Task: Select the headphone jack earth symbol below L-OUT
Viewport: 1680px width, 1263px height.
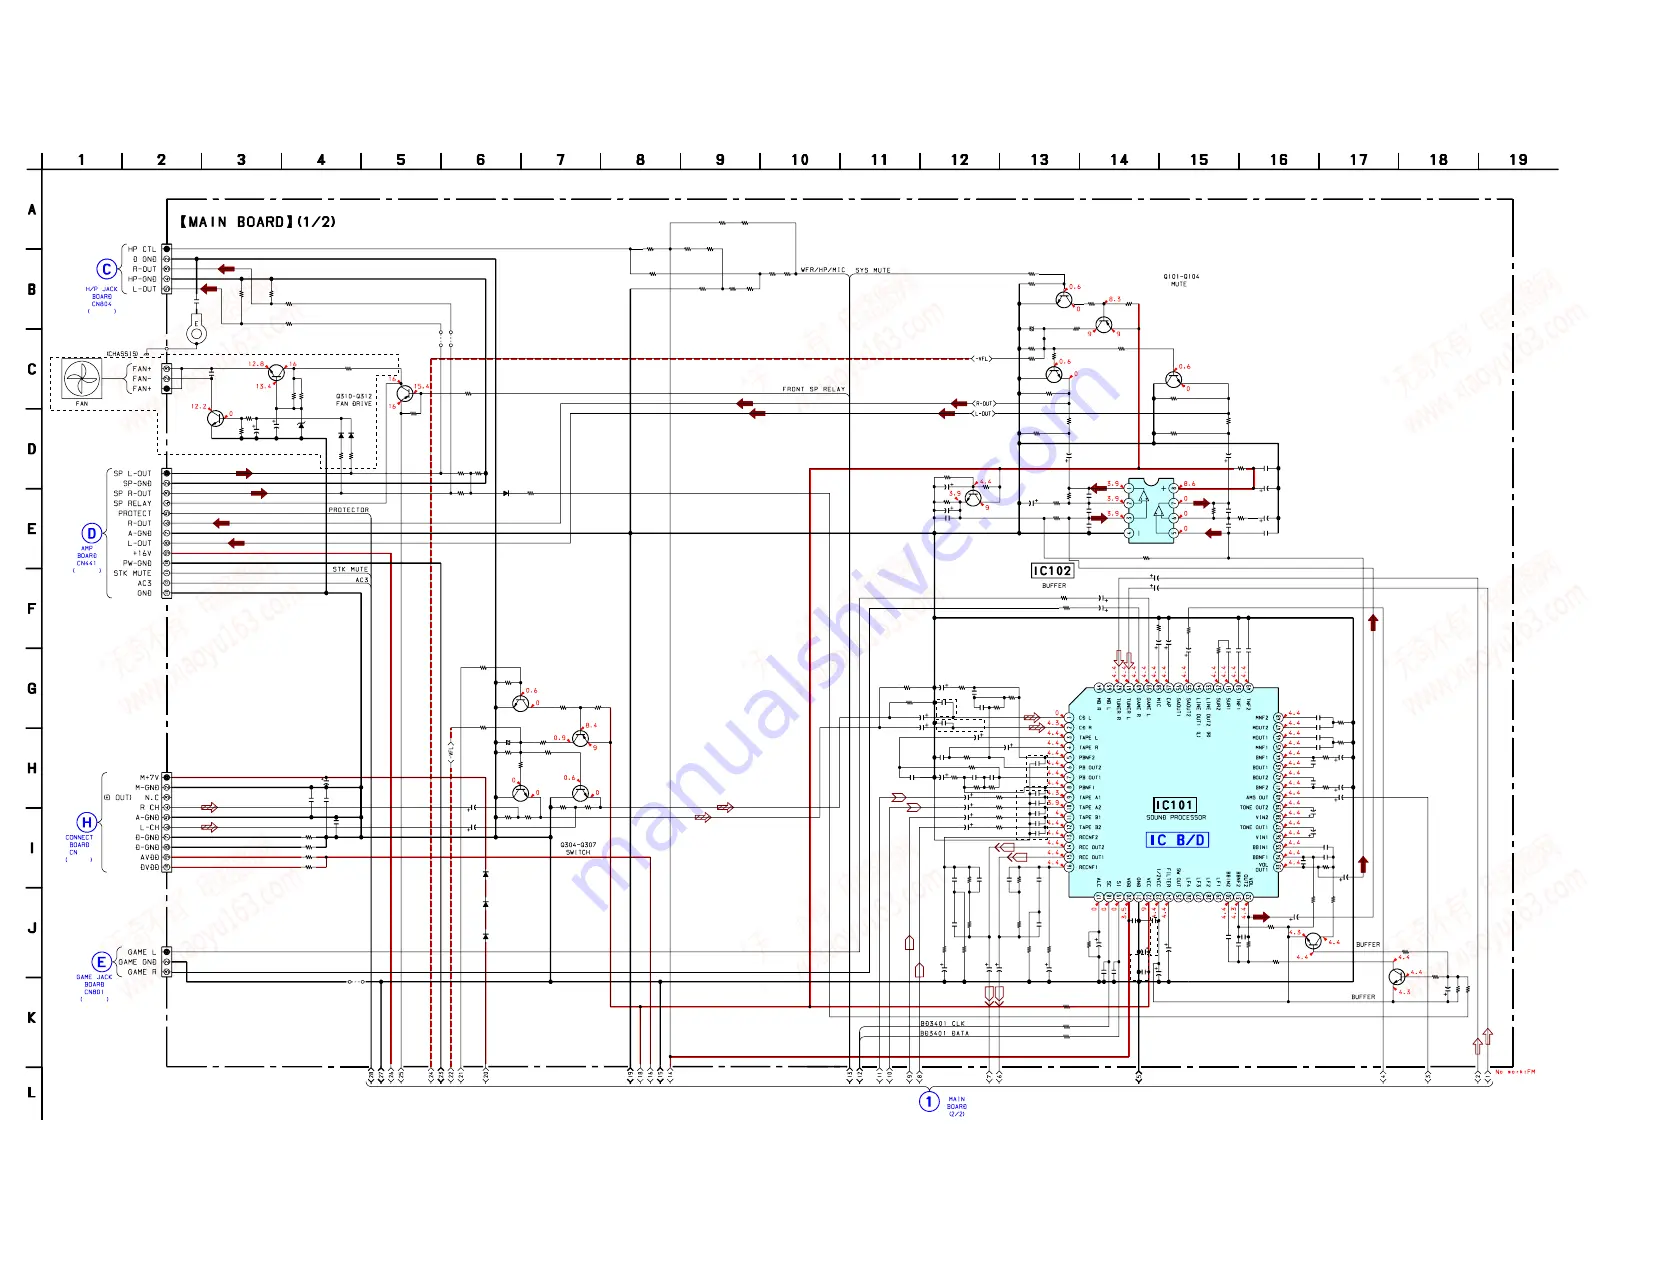Action: coord(196,330)
